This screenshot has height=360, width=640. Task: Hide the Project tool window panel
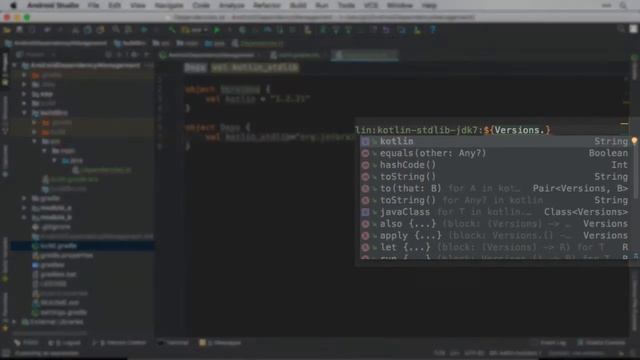point(147,54)
